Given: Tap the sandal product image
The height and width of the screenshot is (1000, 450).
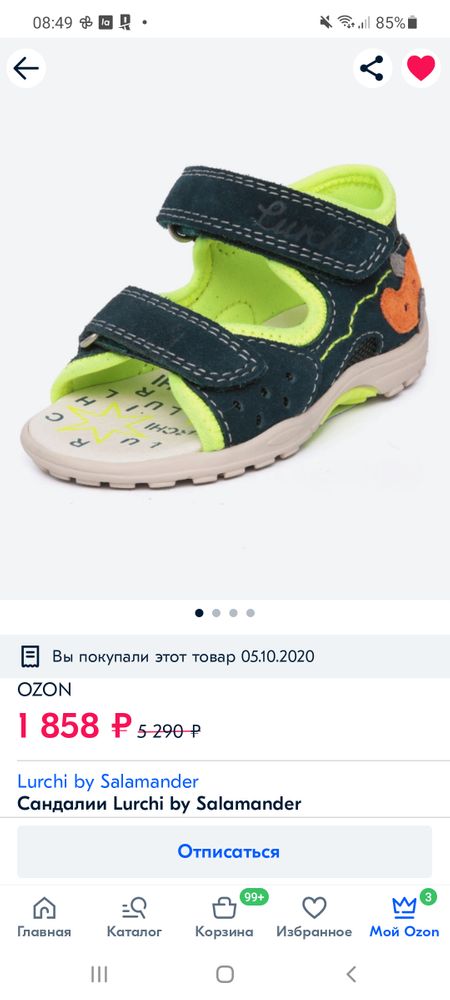Looking at the screenshot, I should pos(224,325).
